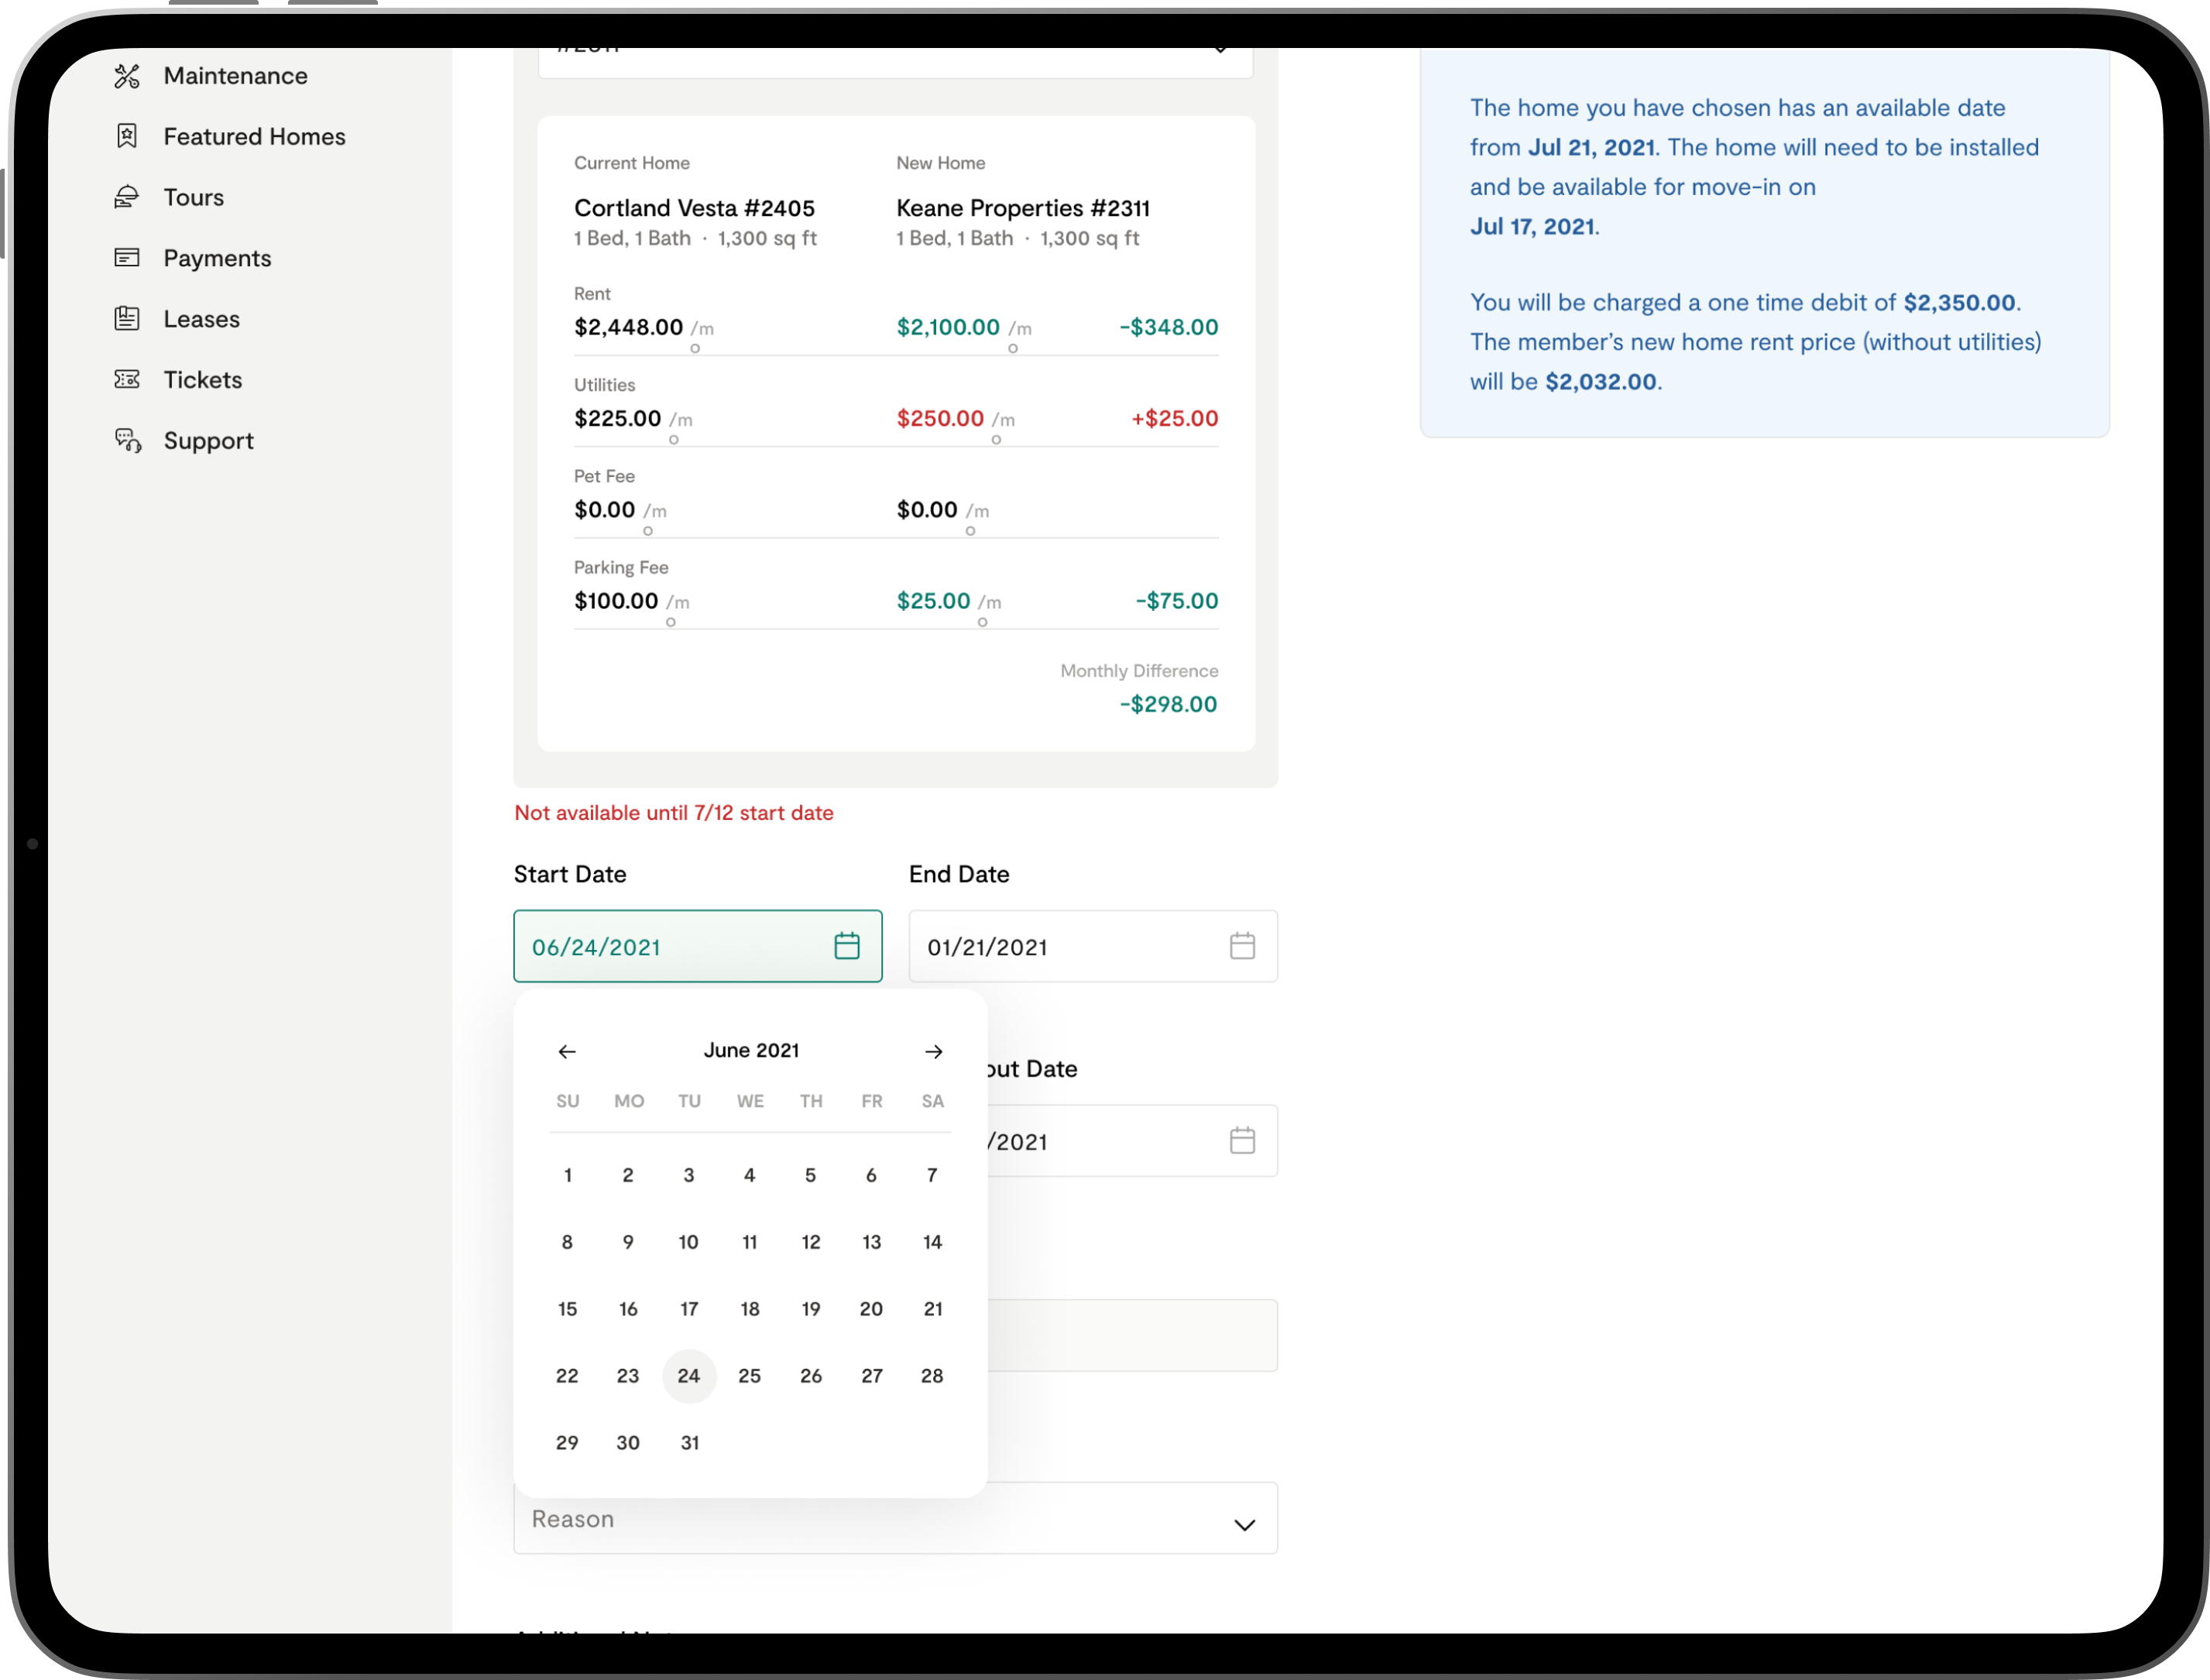This screenshot has width=2210, height=1680.
Task: Click the Support chat icon
Action: point(127,441)
